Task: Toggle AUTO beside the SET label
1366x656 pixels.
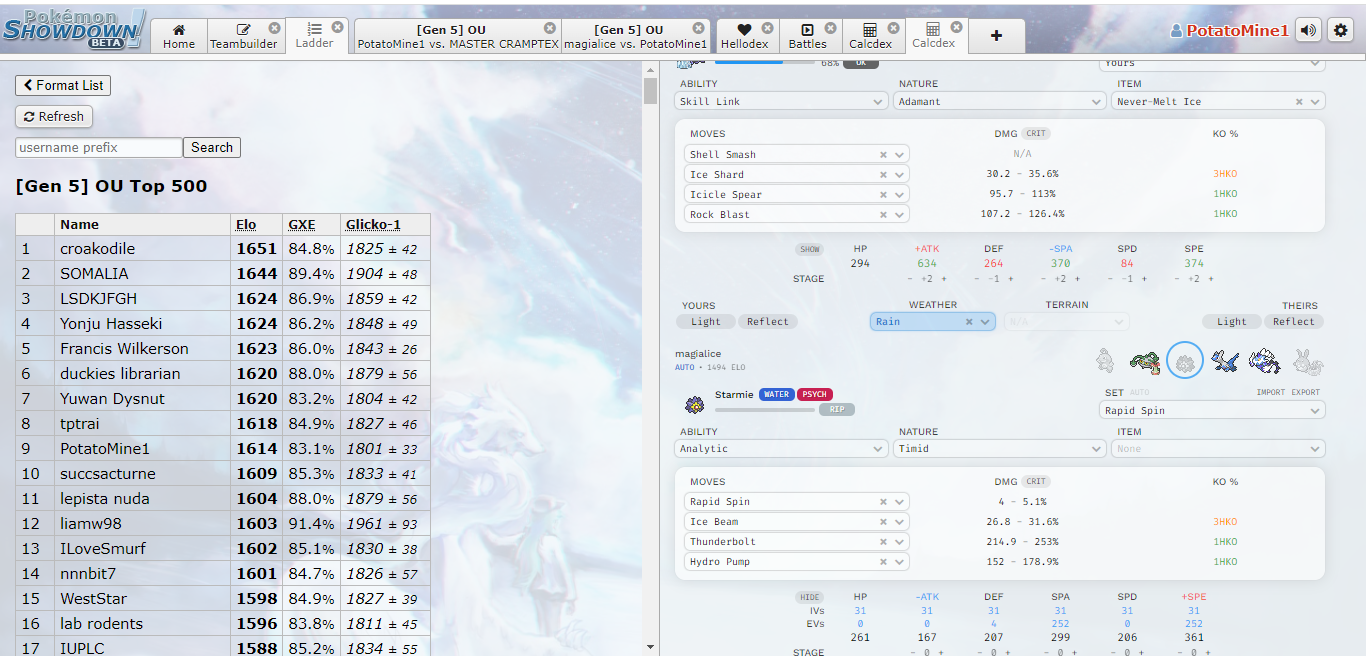Action: click(x=1140, y=393)
